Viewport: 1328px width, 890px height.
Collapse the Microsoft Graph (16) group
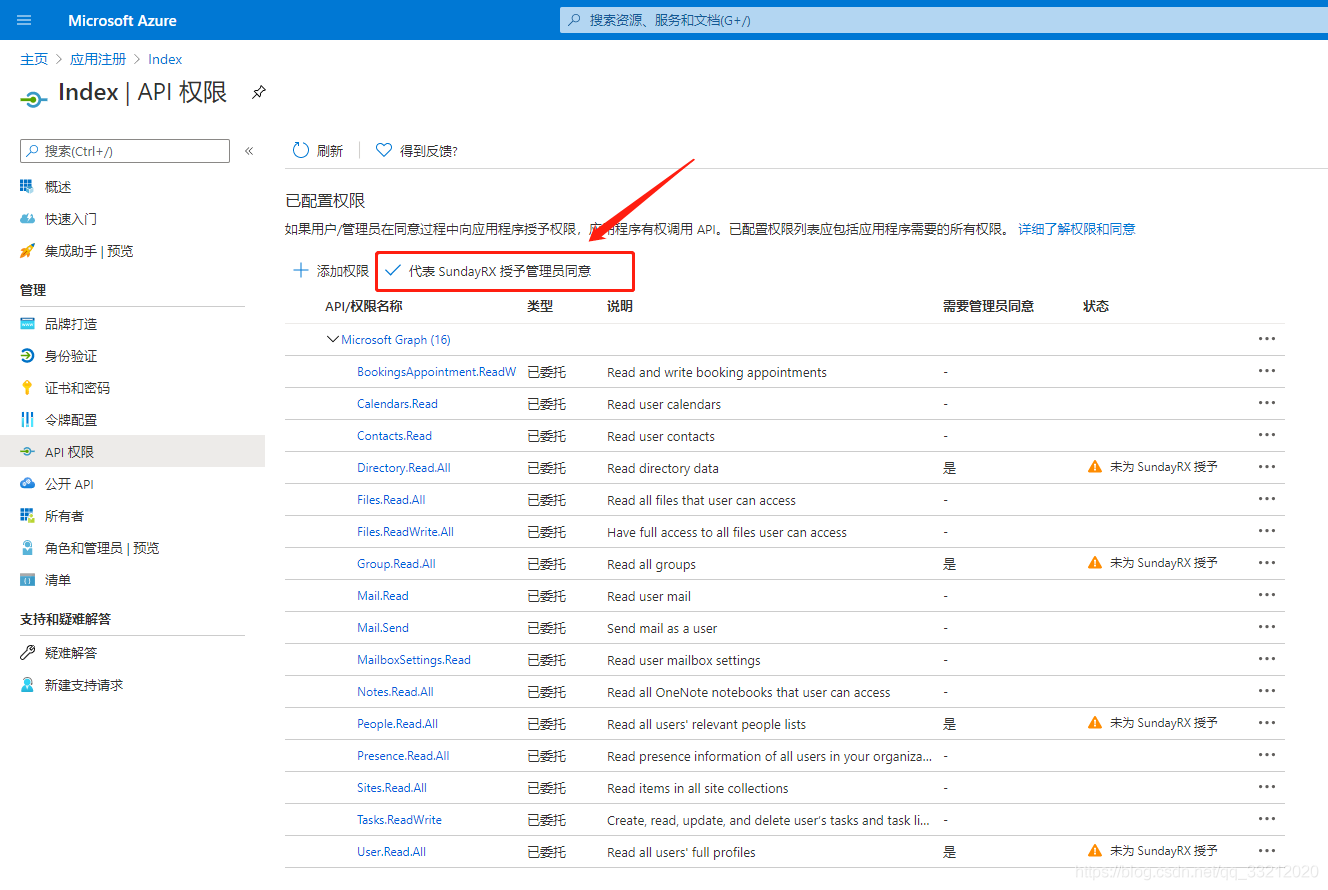tap(333, 340)
